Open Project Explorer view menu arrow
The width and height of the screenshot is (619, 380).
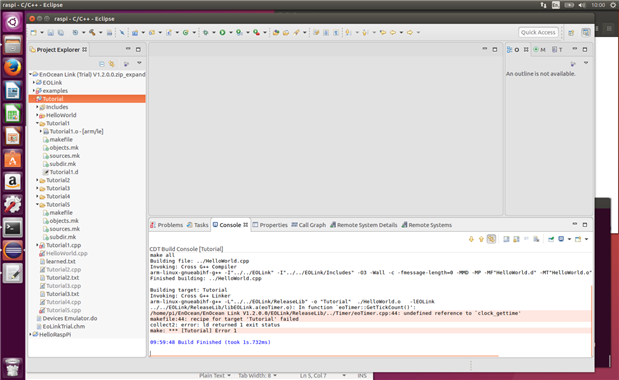pyautogui.click(x=139, y=63)
